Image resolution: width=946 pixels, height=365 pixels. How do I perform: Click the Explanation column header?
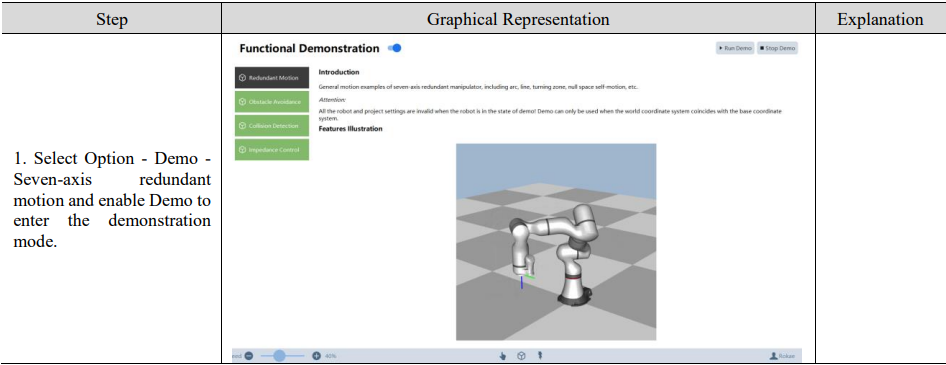pos(880,19)
